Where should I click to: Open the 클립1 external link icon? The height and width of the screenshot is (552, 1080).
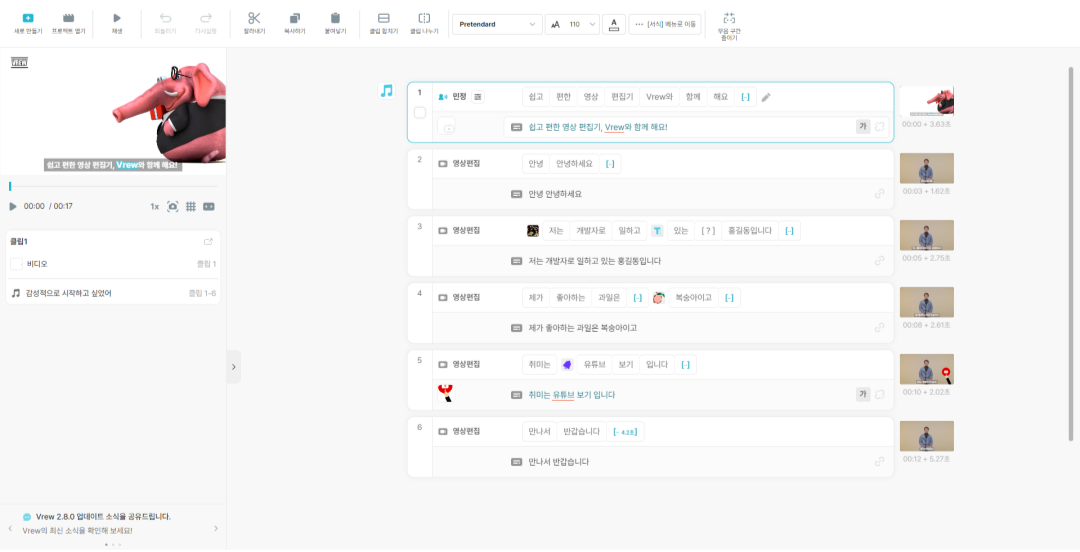pyautogui.click(x=209, y=242)
